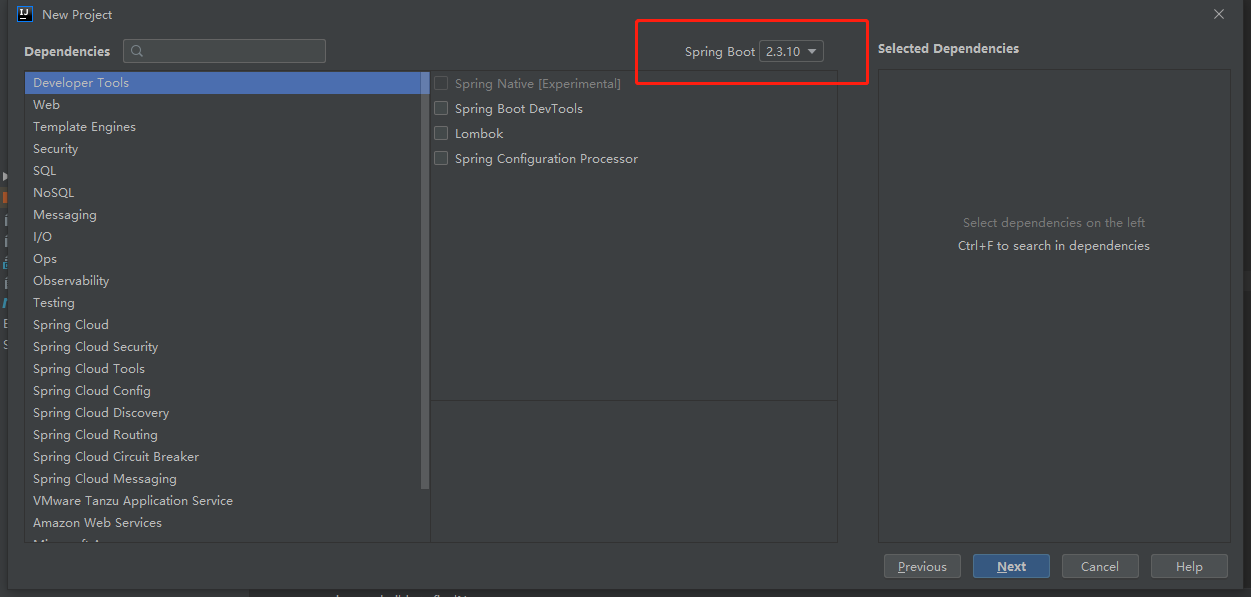
Task: Close the New Project dialog
Action: [x=1219, y=14]
